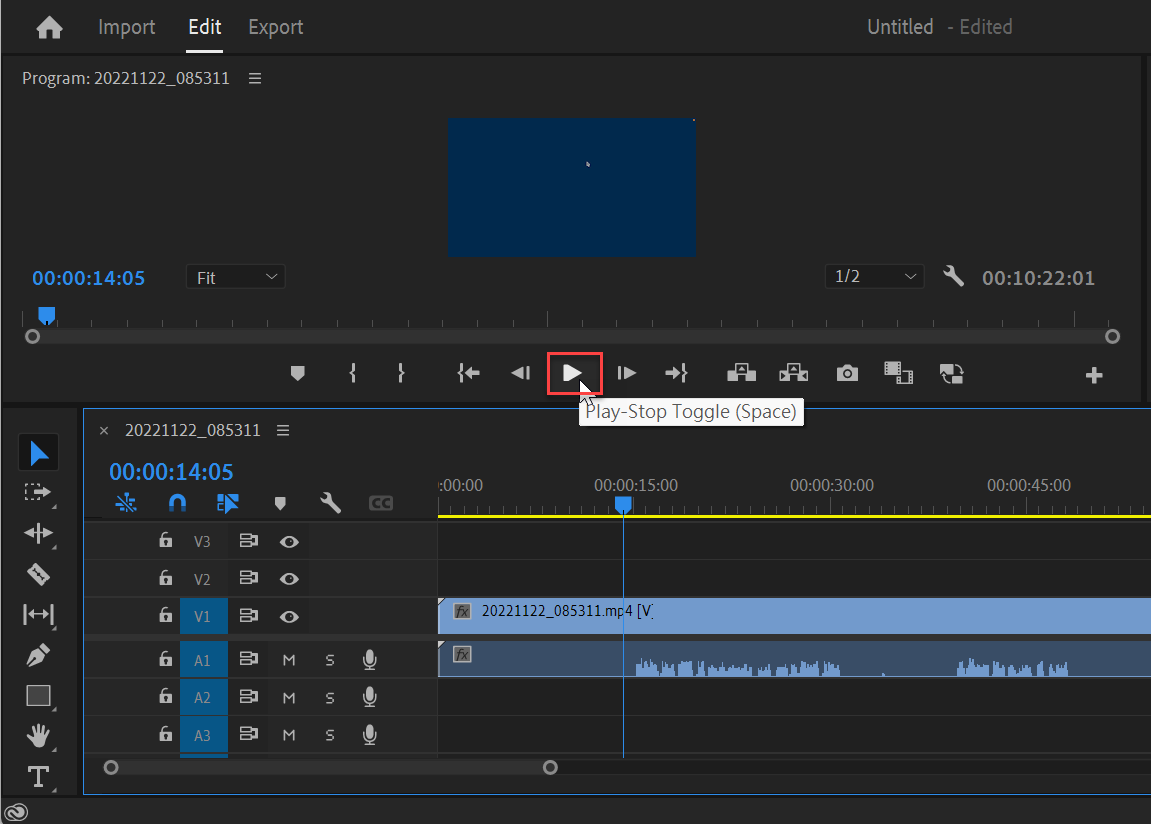Open the Fit zoom level dropdown
This screenshot has height=824, width=1151.
pyautogui.click(x=236, y=277)
